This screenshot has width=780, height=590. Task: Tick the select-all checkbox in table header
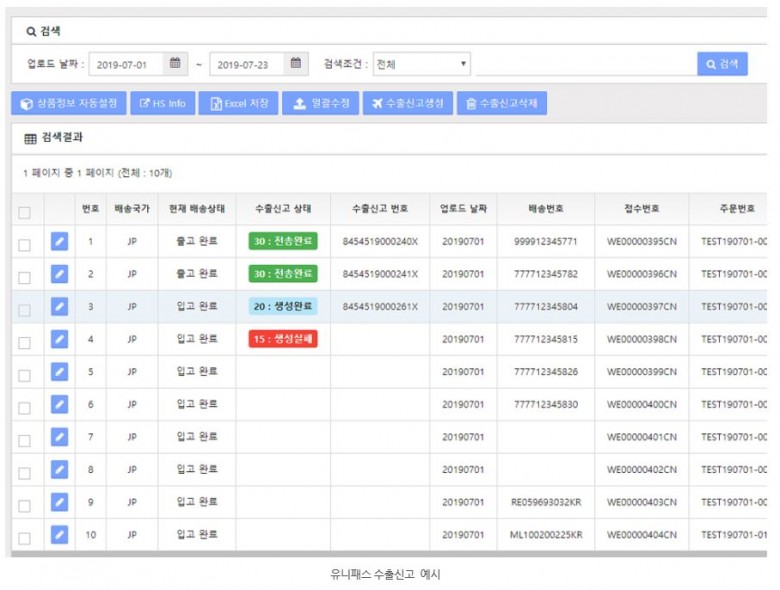tap(24, 213)
